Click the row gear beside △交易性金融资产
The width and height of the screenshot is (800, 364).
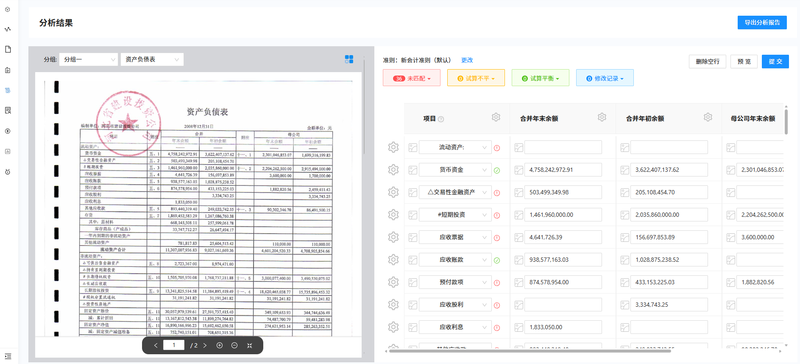393,192
